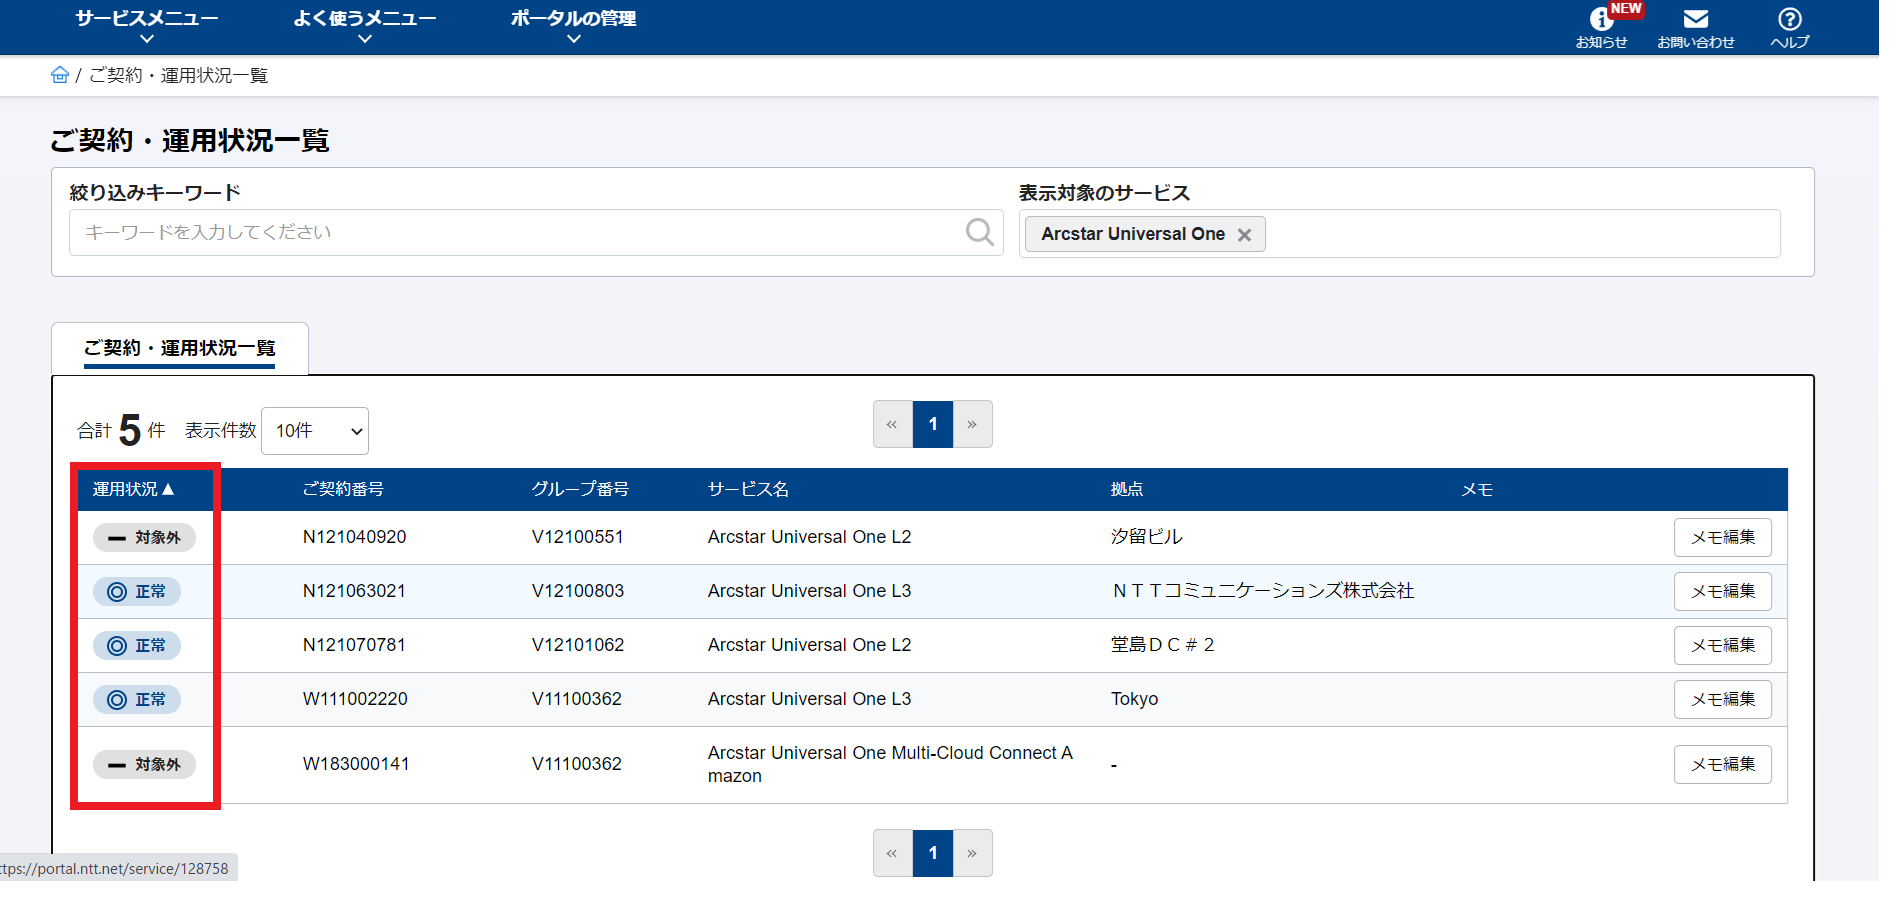Click the メモ column header
This screenshot has height=898, width=1901.
coord(1477,490)
